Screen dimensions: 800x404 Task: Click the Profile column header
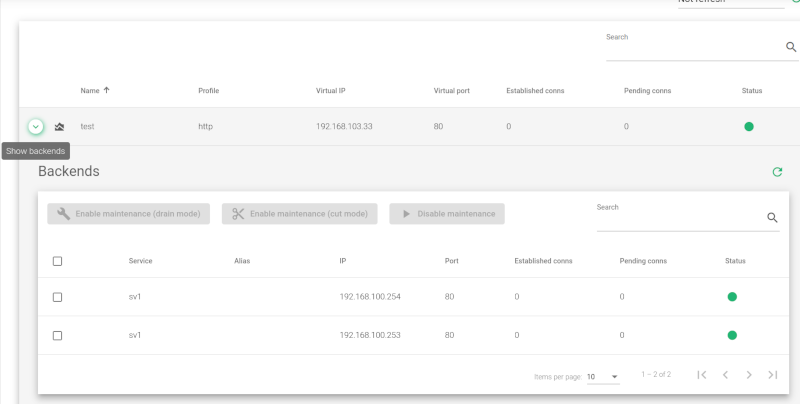pyautogui.click(x=209, y=91)
